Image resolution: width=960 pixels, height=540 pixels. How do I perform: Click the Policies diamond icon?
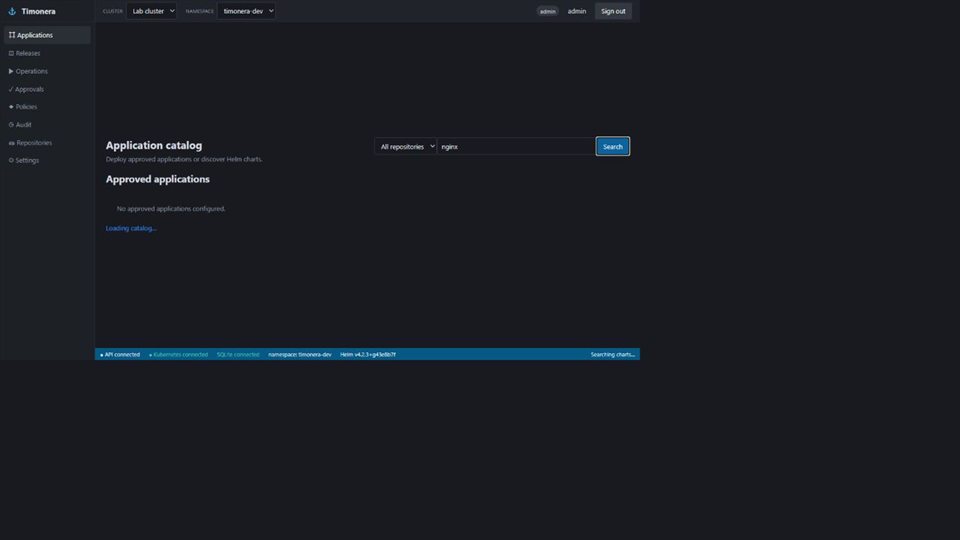coord(11,107)
